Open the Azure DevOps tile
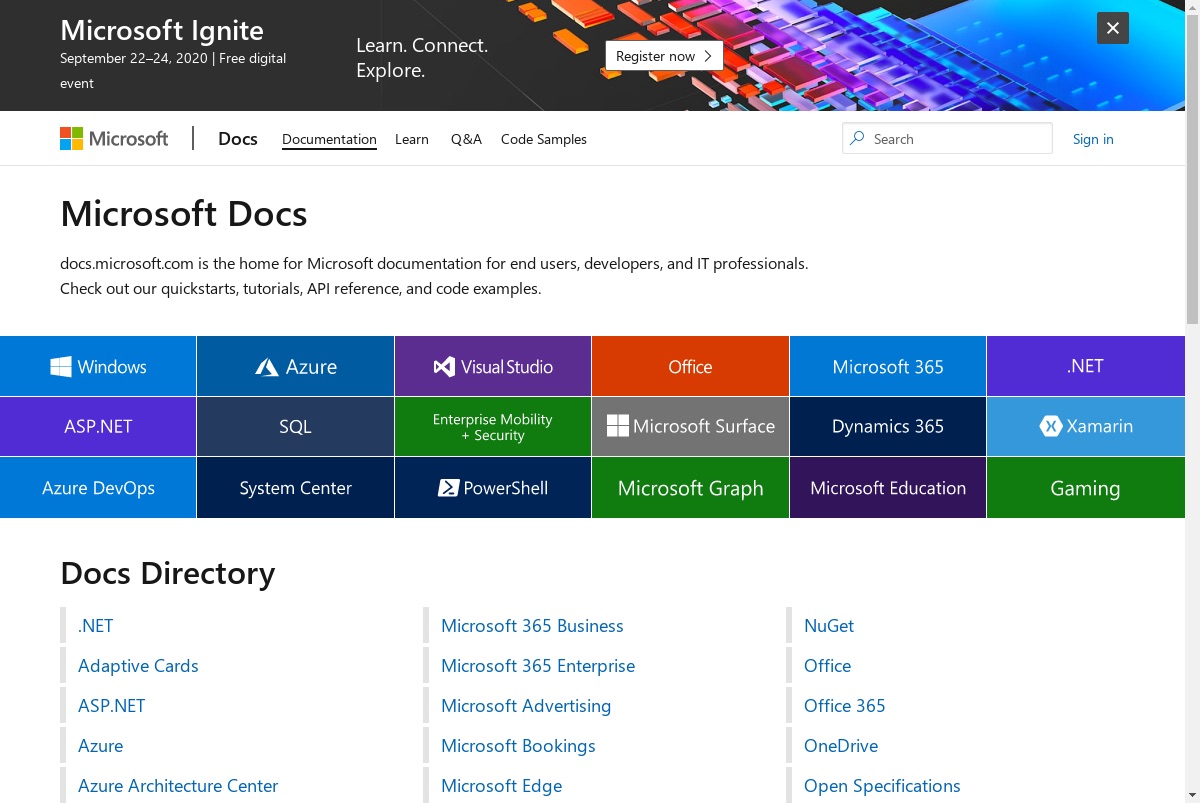The image size is (1200, 803). [x=98, y=488]
